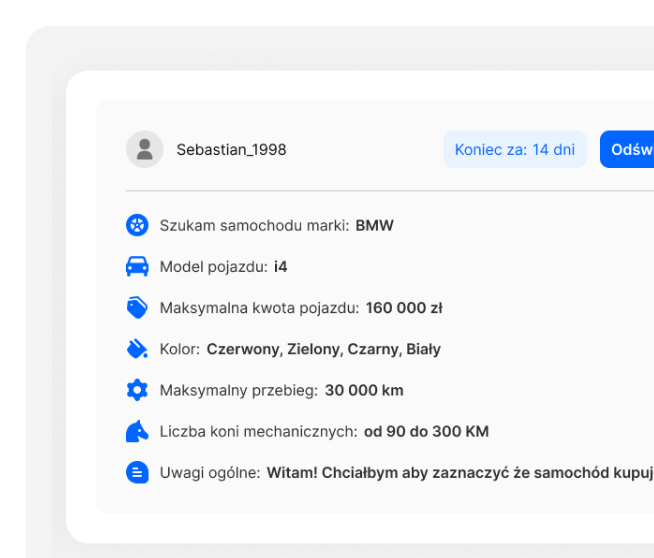
Task: Click the Czerwony color text
Action: 242,349
